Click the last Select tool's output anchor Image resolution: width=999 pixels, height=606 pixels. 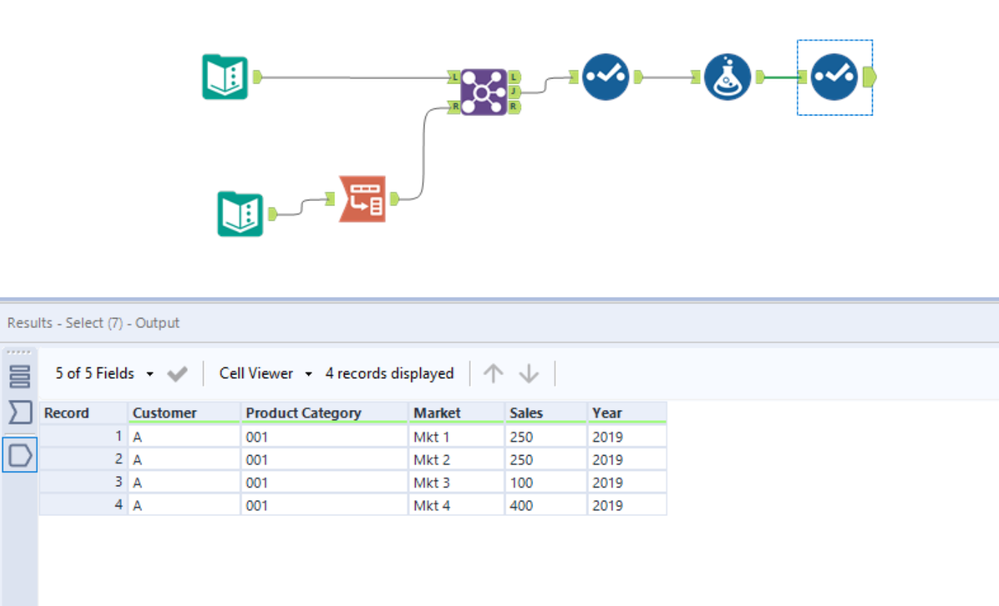point(870,77)
